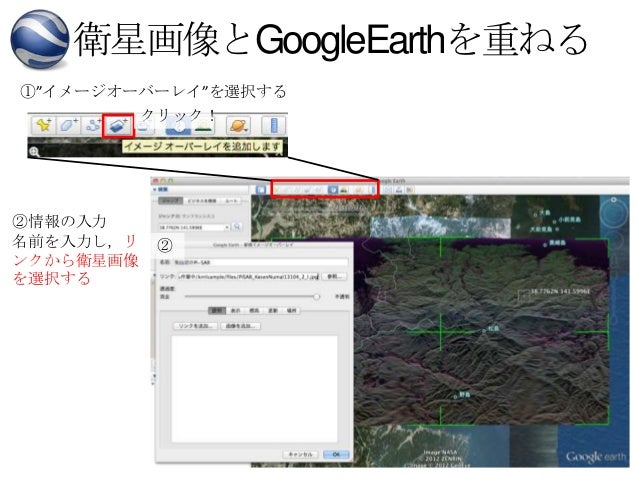This screenshot has width=638, height=479.
Task: Open the planet switcher (Saturn) icon in the enlarged toolbar
Action: 238,126
